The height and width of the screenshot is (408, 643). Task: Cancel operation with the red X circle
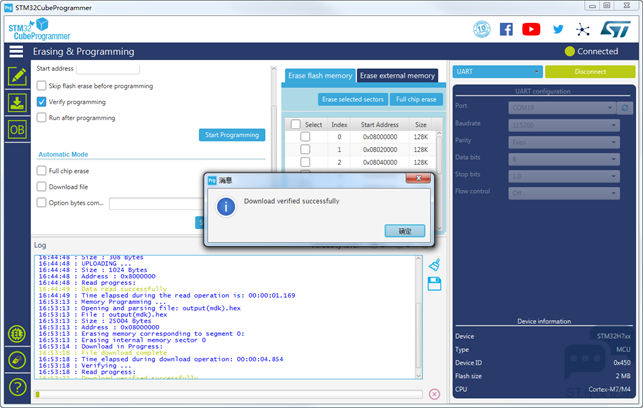(x=434, y=394)
